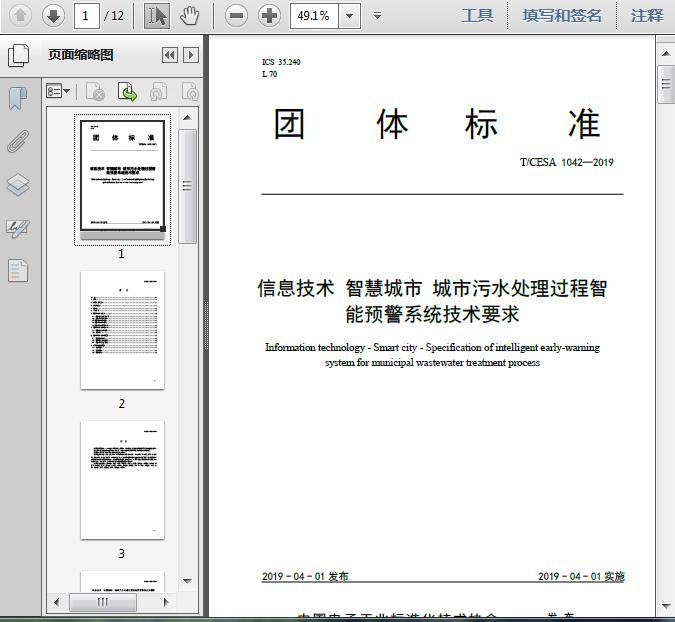Zoom out with the minus button
This screenshot has width=675, height=622.
tap(236, 15)
